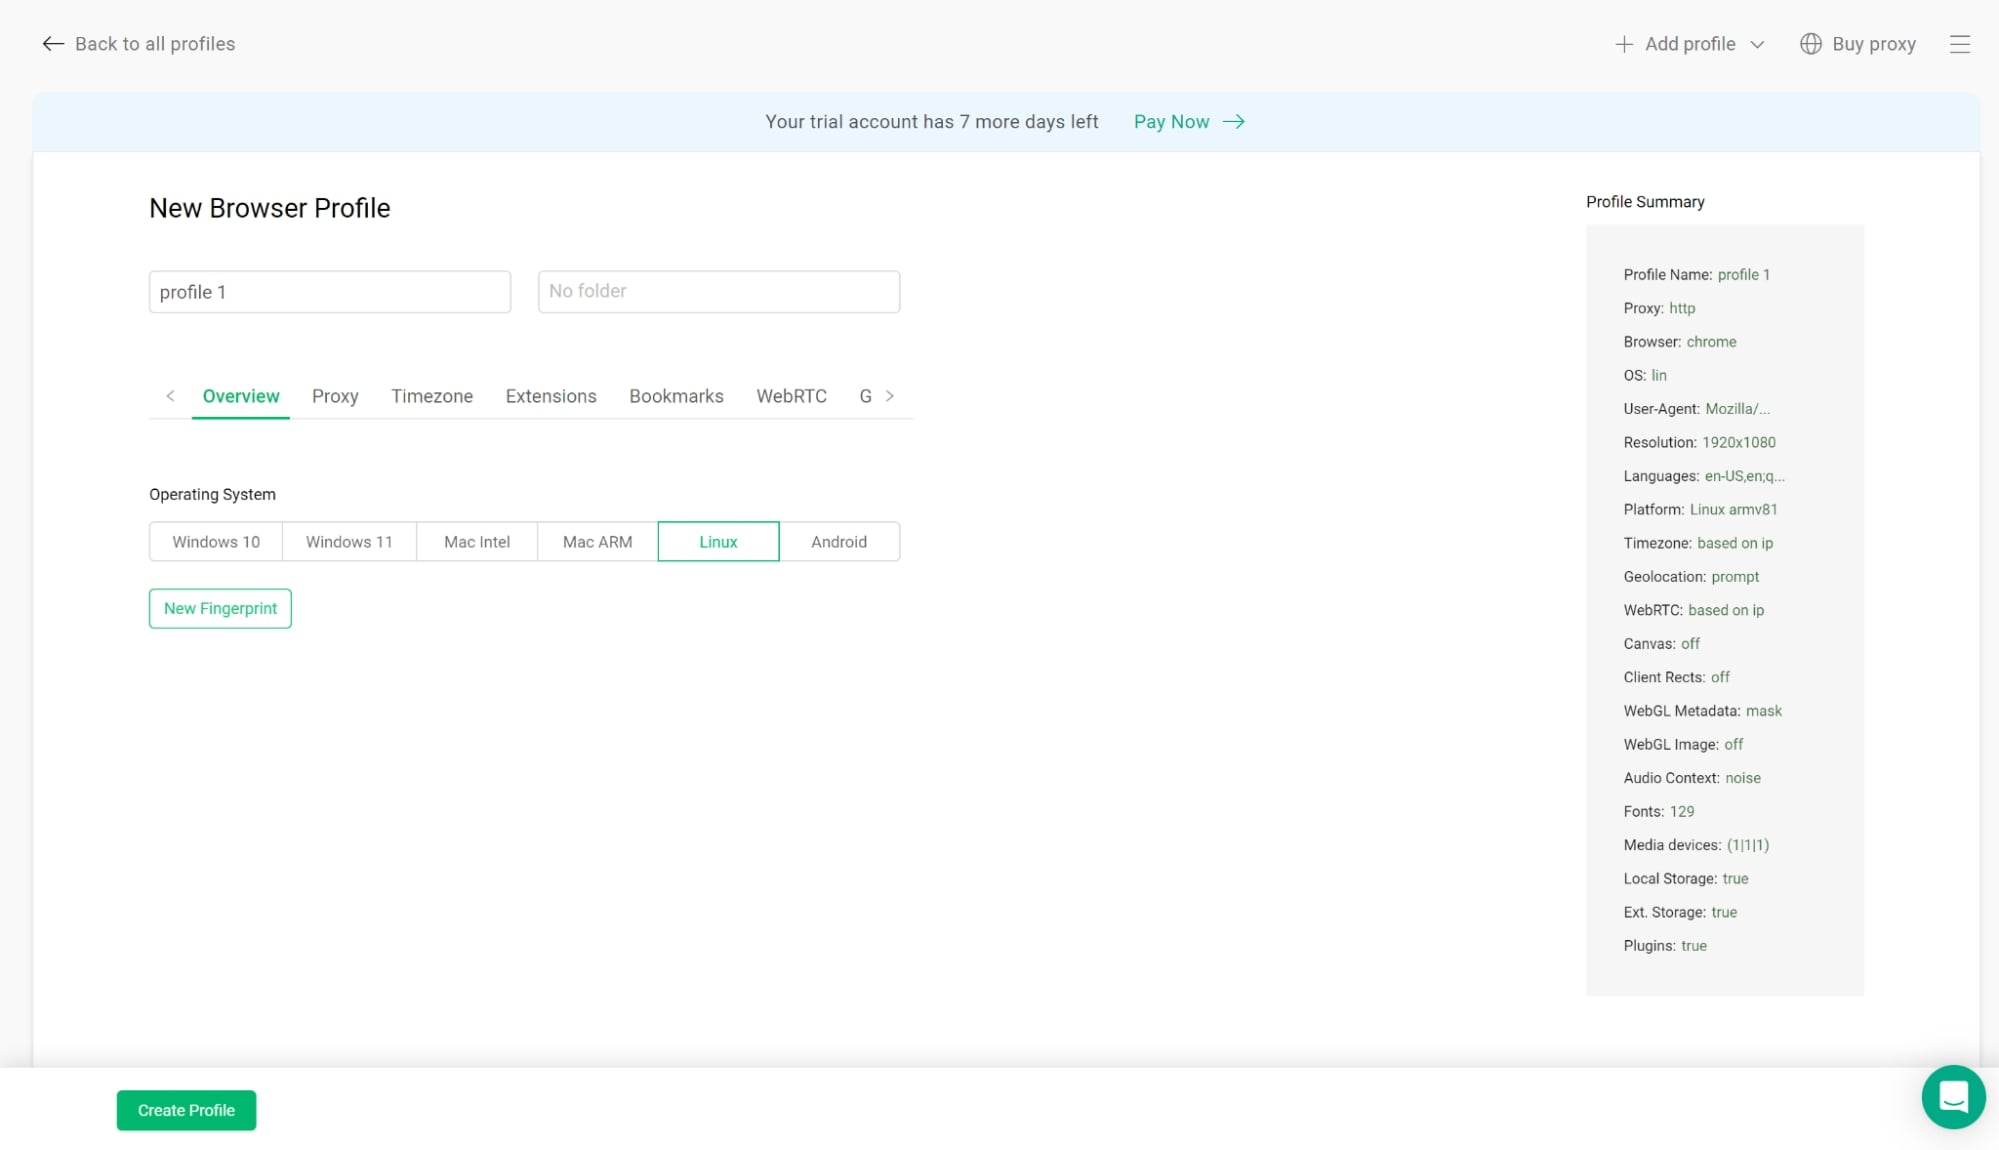Scroll right to reveal G tab

click(891, 395)
